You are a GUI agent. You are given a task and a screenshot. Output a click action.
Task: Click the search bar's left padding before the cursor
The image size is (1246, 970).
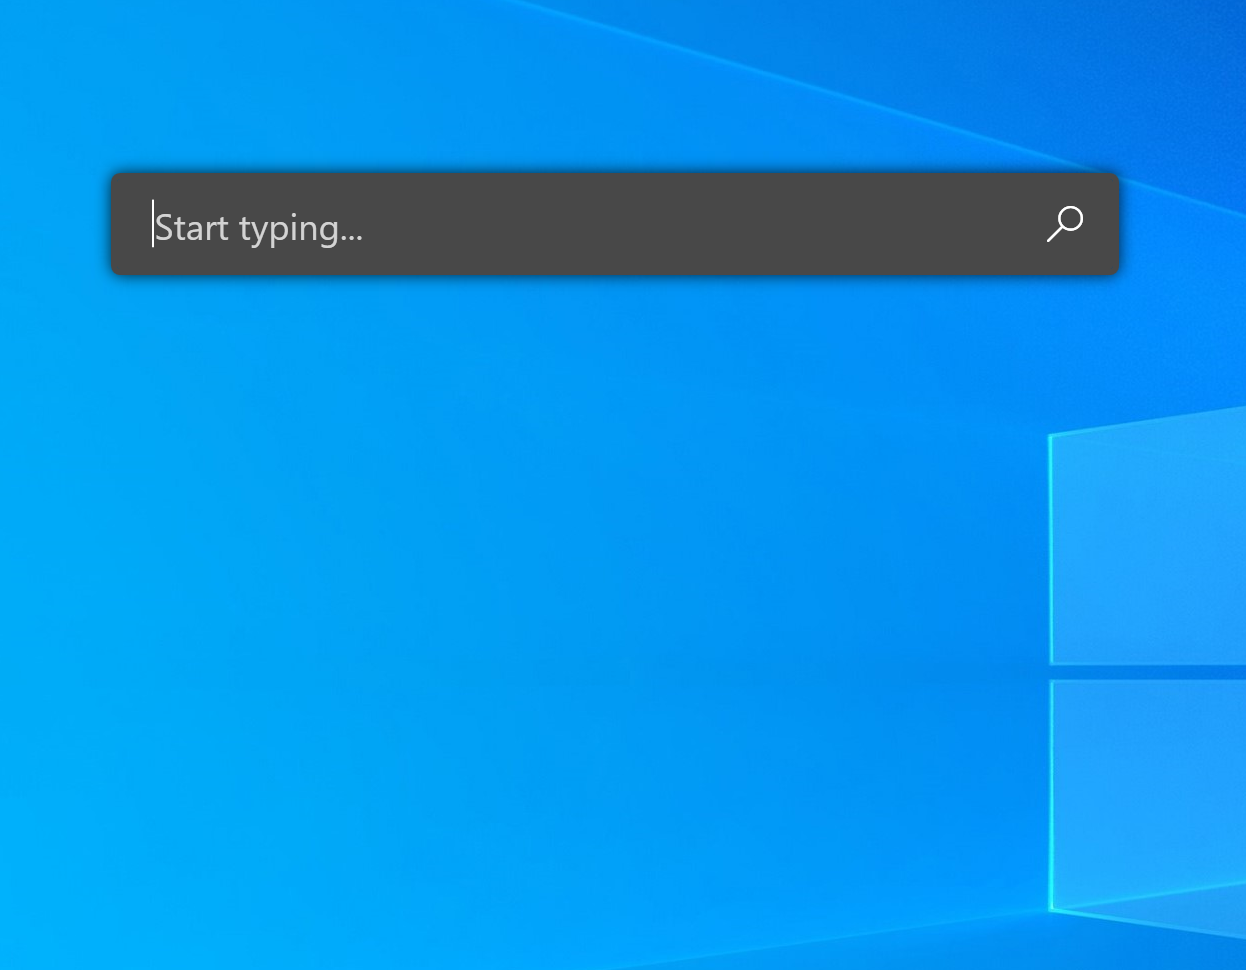pos(131,225)
